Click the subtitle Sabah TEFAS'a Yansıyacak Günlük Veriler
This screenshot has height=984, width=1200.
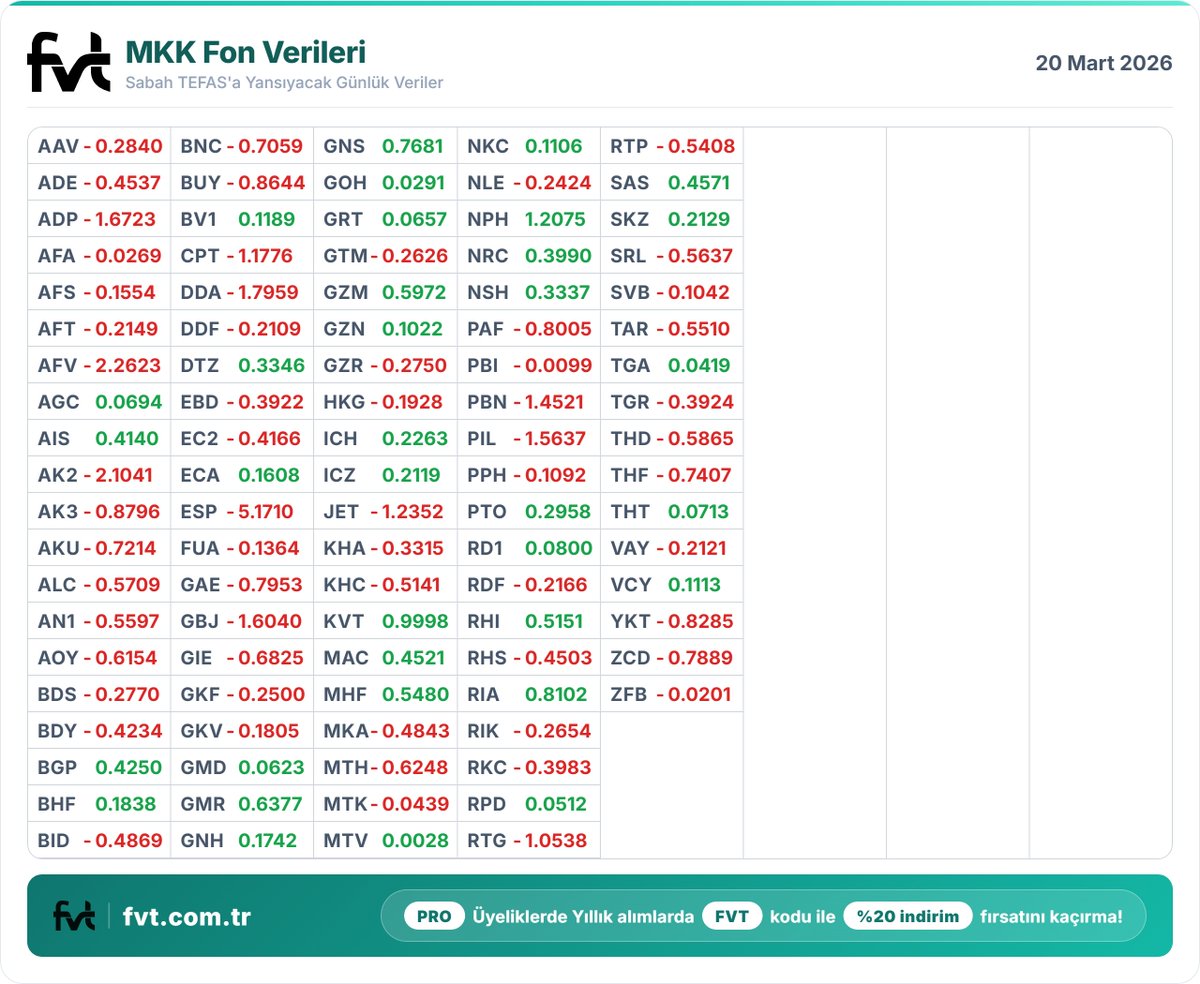pos(284,82)
